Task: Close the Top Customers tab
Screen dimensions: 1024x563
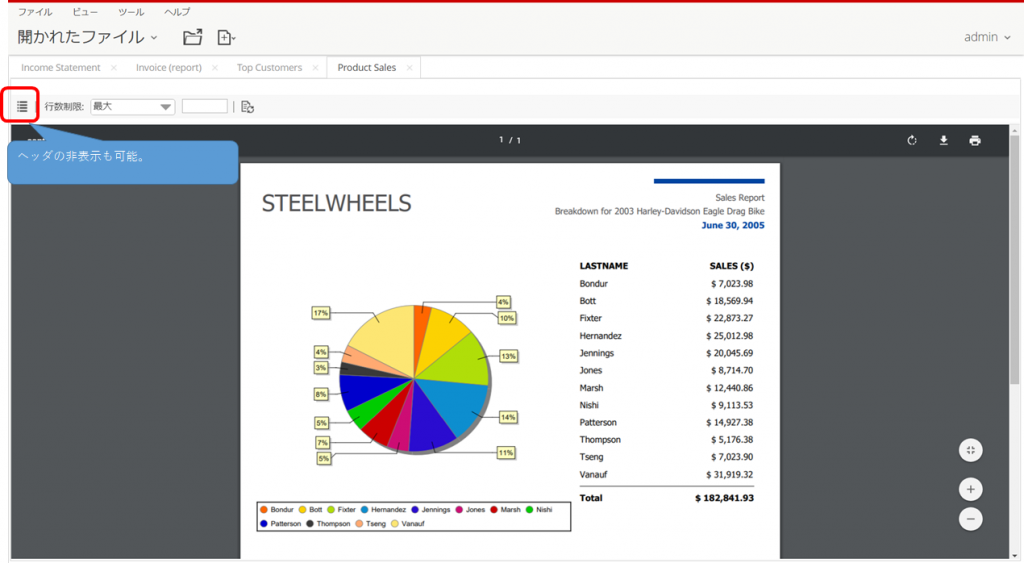Action: 315,68
